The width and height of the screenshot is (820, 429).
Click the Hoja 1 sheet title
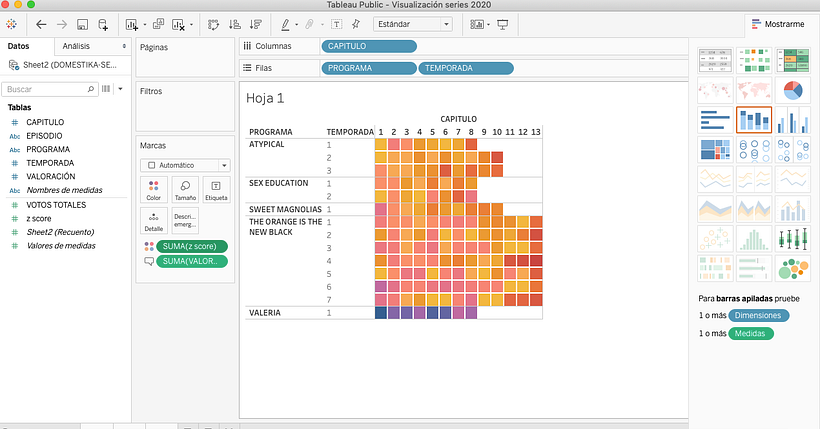[265, 98]
